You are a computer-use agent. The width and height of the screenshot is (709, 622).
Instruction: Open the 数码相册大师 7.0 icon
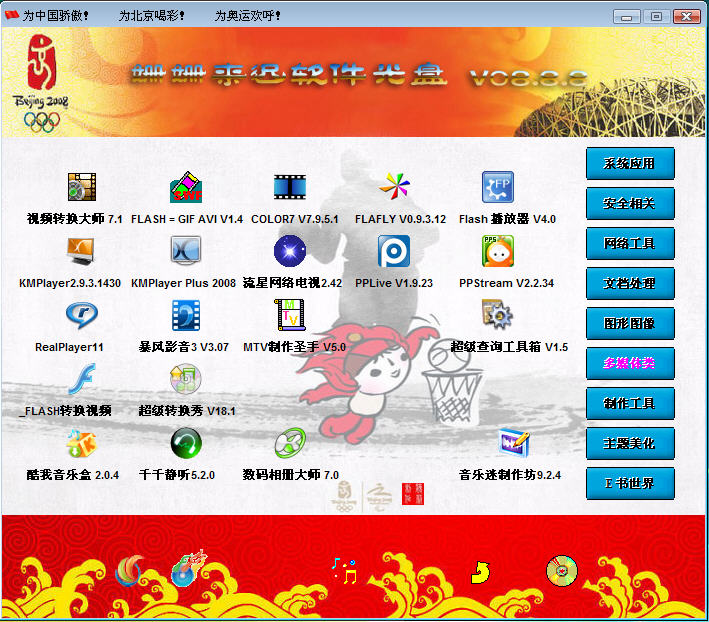coord(290,443)
